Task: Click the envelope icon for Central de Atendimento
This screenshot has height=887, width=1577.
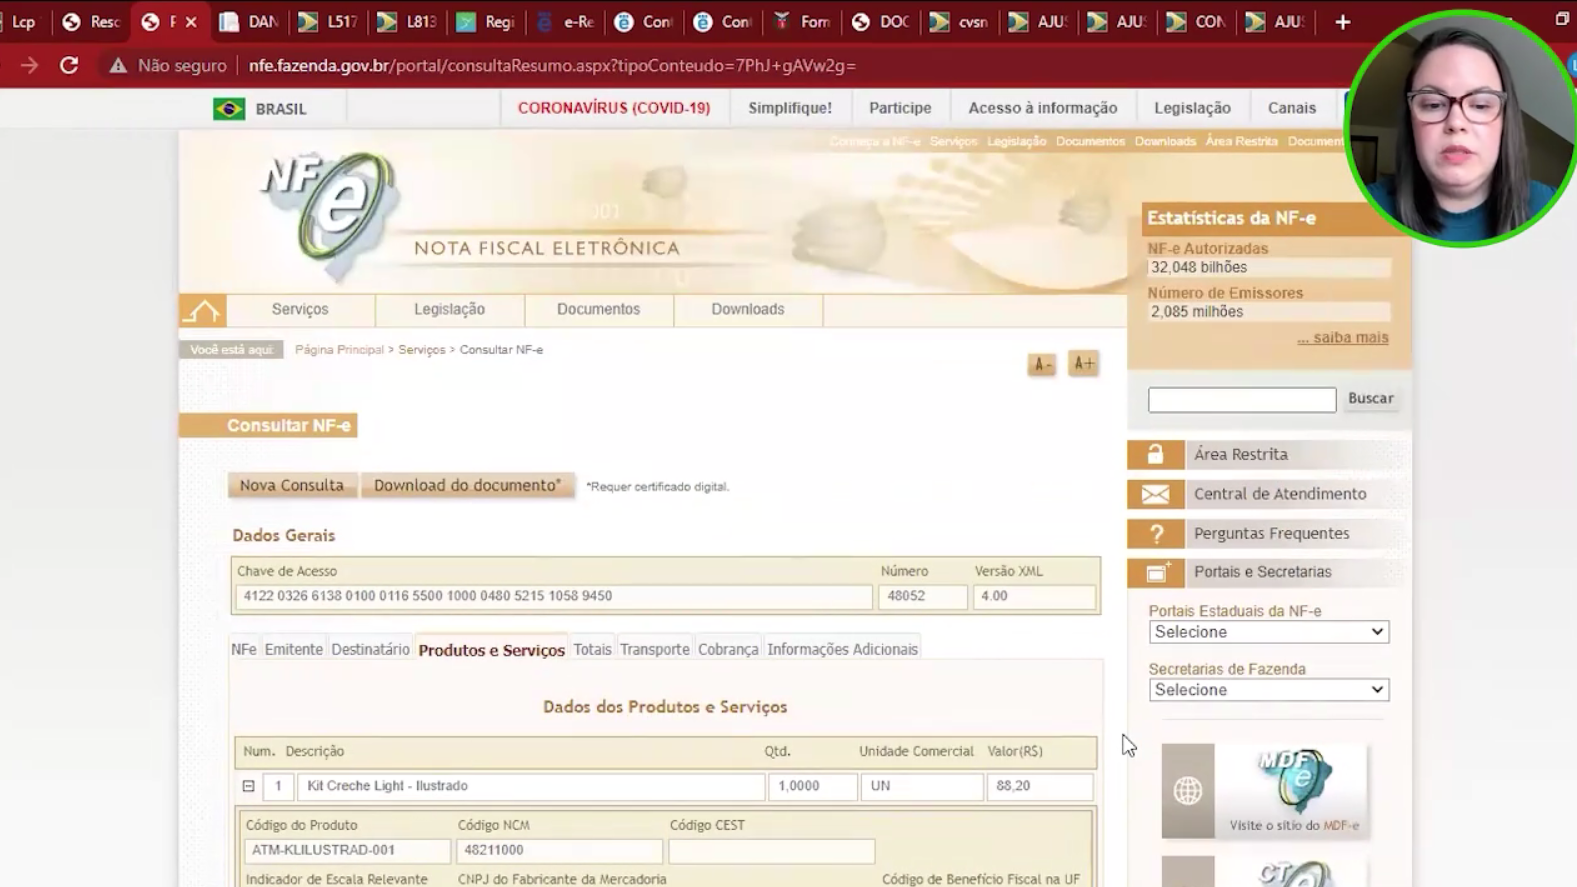Action: coord(1156,494)
